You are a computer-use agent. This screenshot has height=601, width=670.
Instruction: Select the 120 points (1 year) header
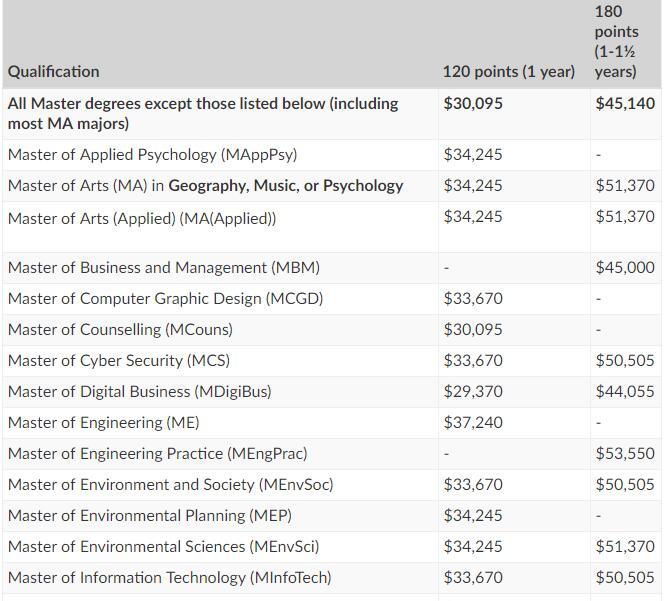[508, 71]
